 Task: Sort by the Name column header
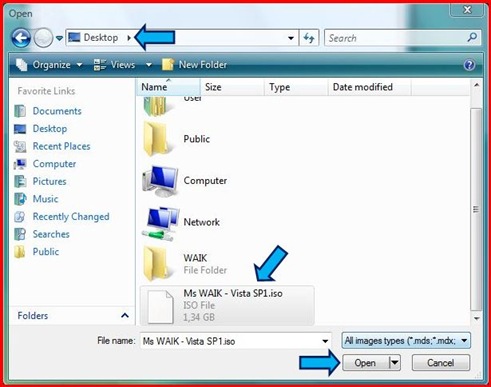(168, 87)
